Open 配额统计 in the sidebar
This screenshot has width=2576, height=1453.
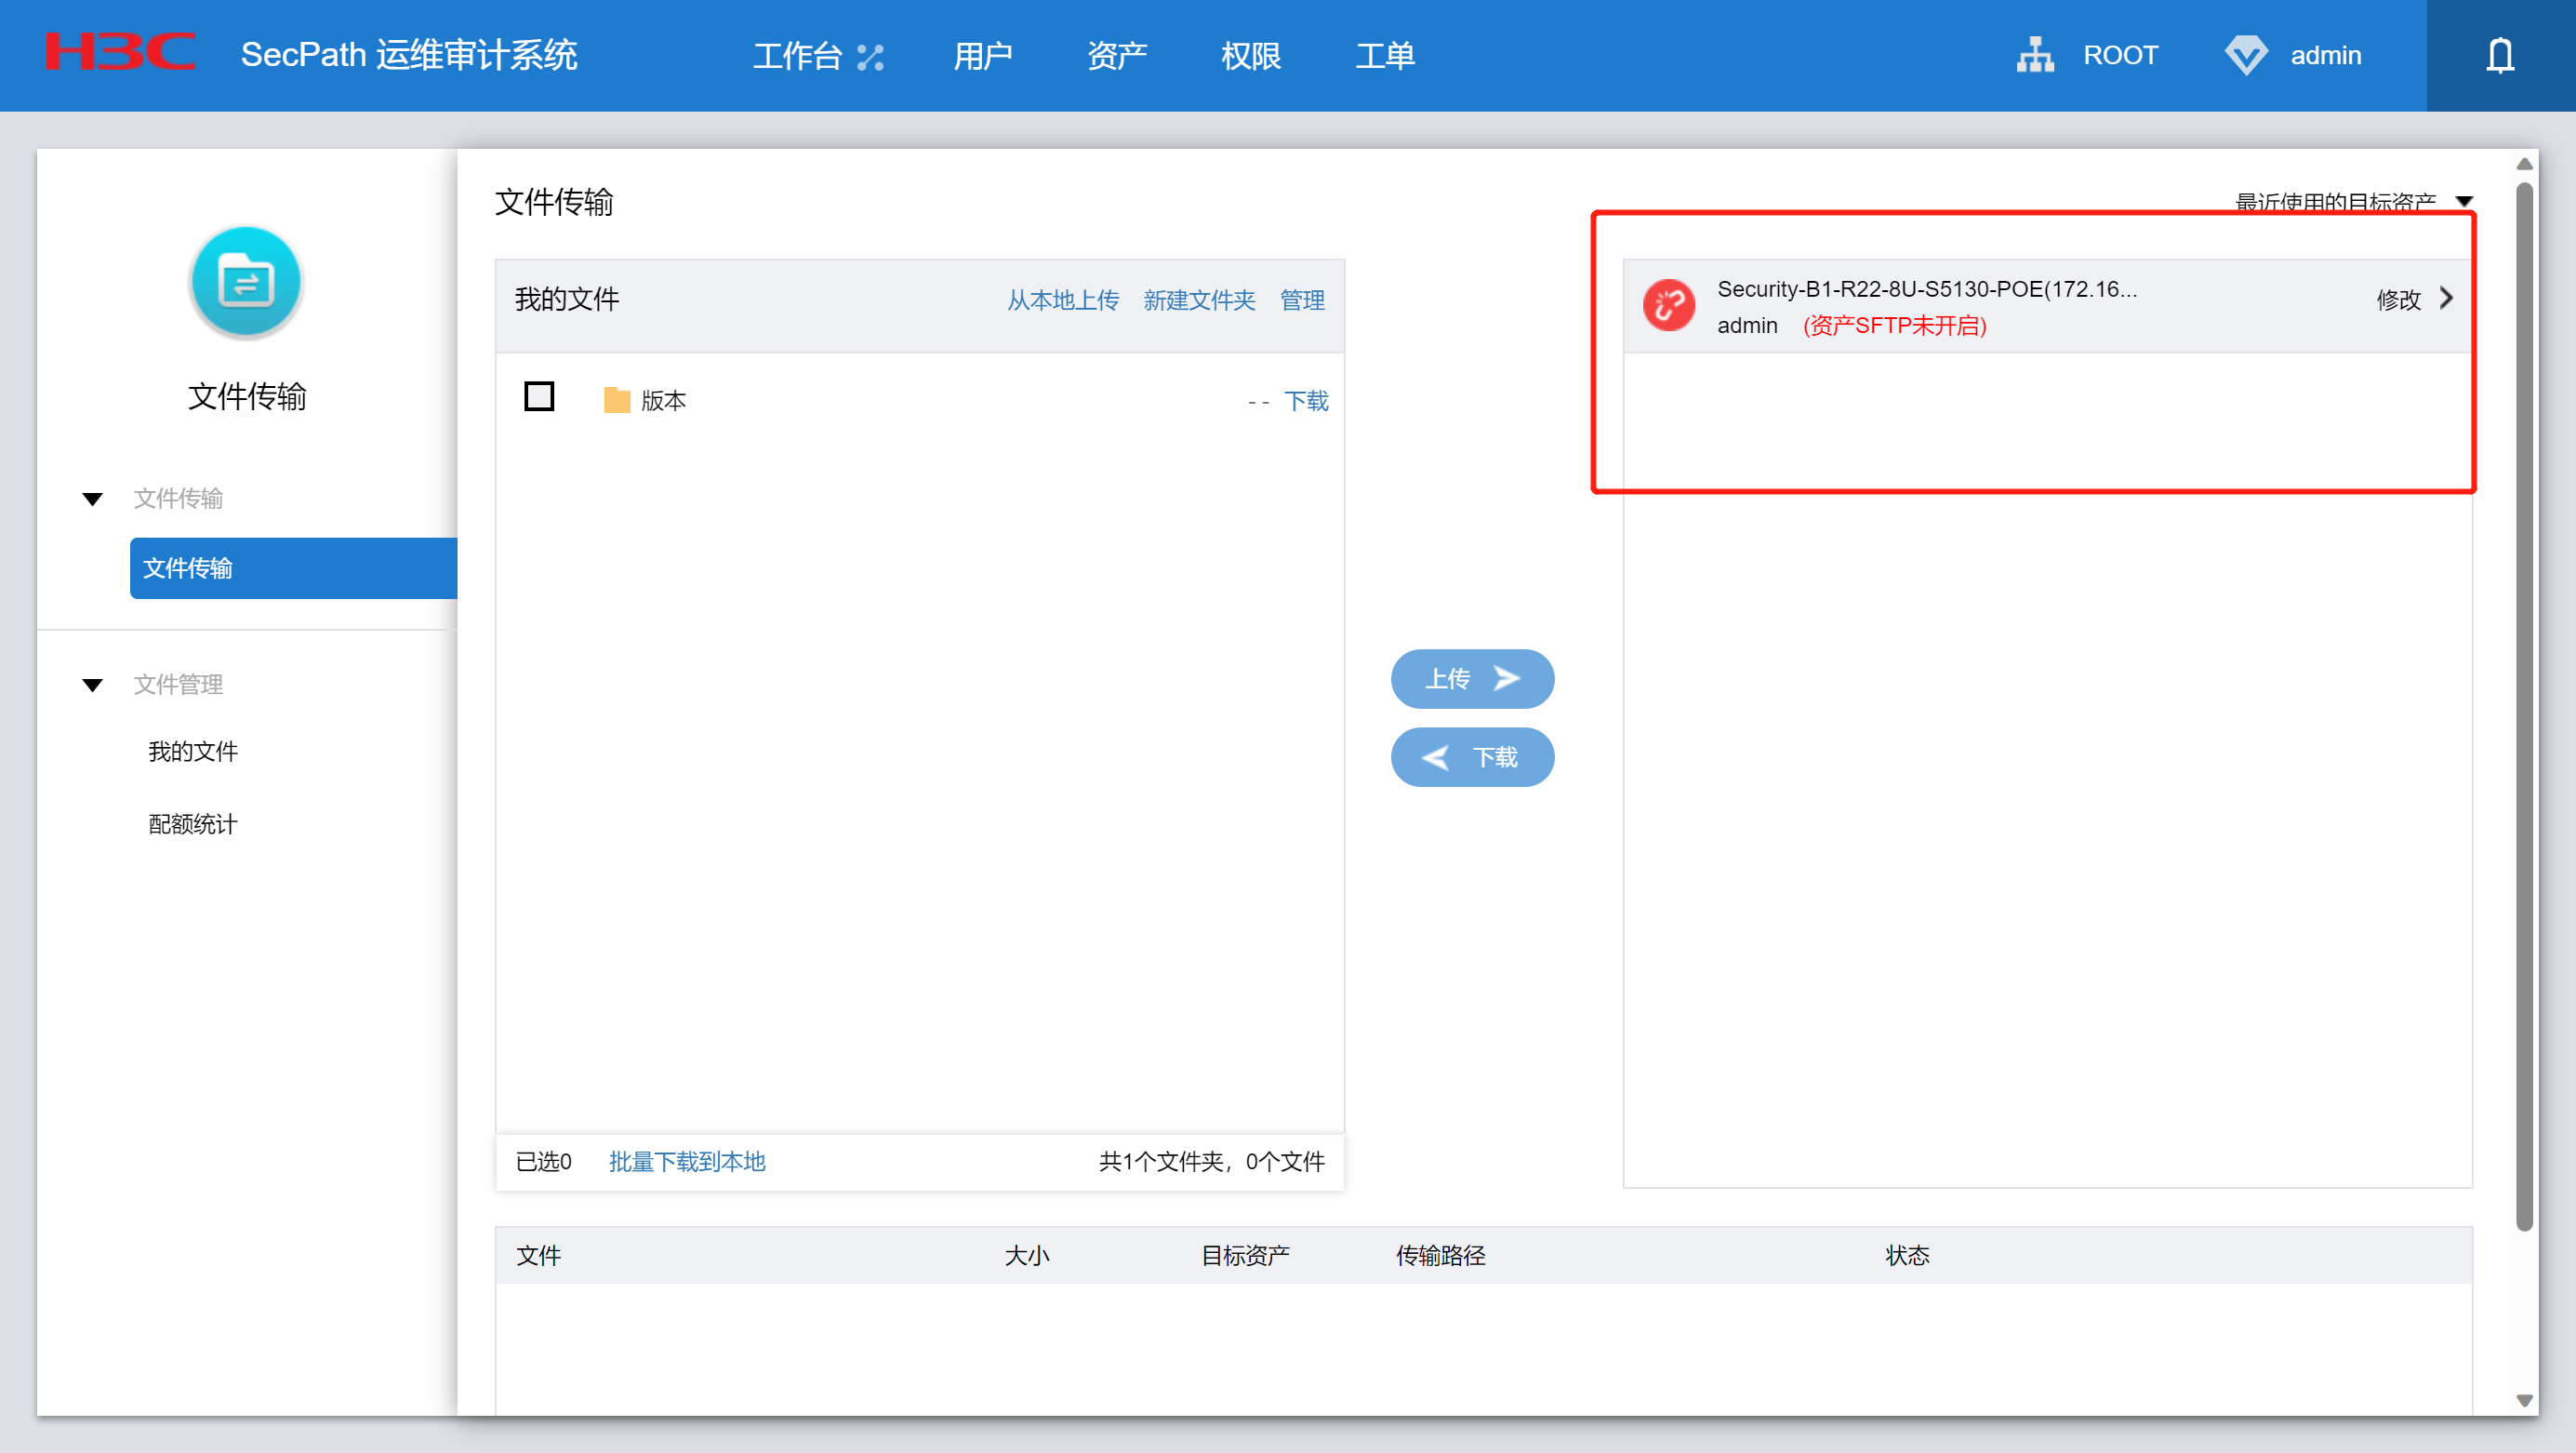click(192, 824)
